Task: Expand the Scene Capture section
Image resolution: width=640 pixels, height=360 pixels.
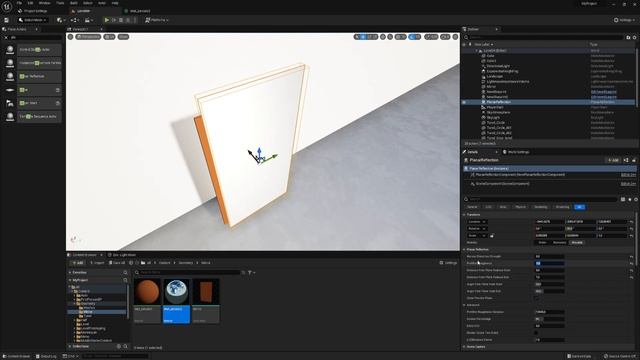Action: coord(464,347)
